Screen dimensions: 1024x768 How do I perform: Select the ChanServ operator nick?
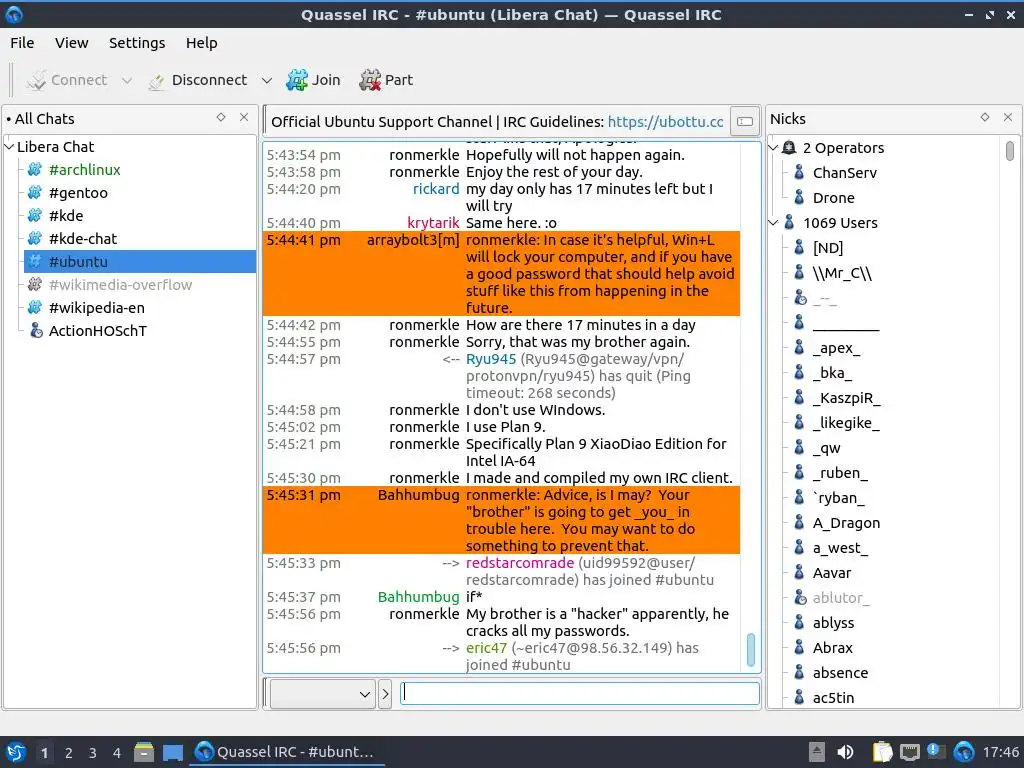click(x=844, y=173)
